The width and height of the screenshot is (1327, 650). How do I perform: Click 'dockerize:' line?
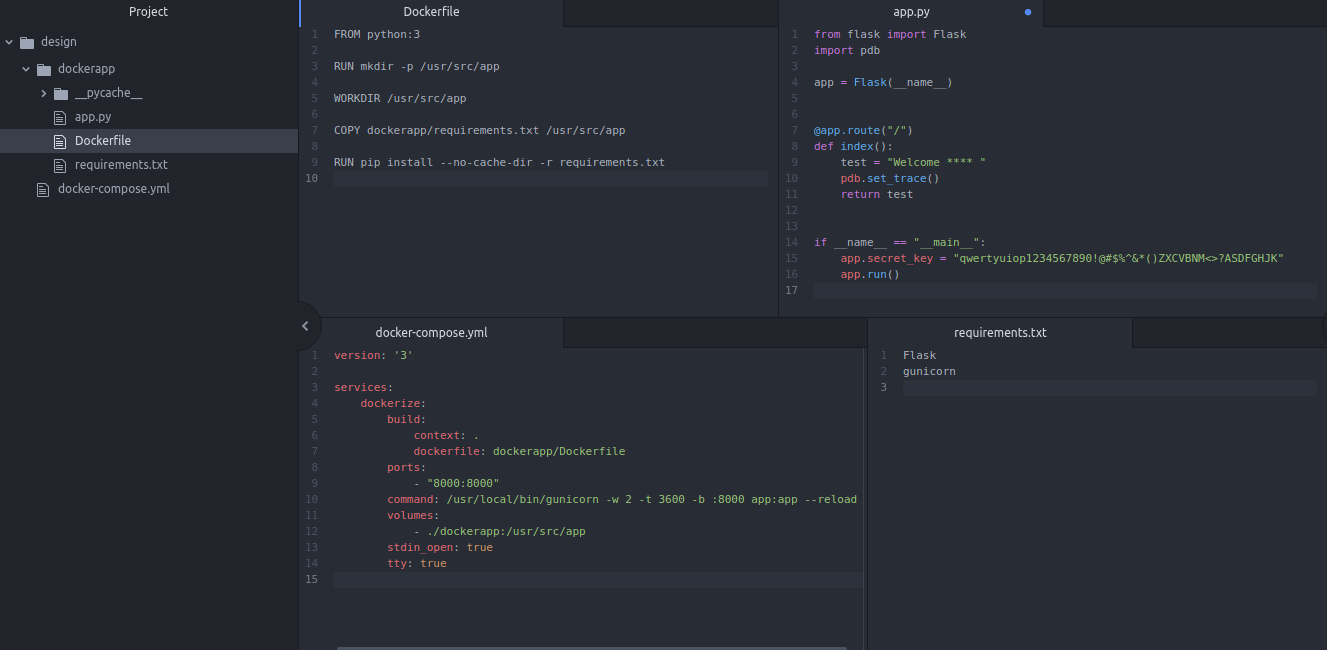tap(394, 403)
